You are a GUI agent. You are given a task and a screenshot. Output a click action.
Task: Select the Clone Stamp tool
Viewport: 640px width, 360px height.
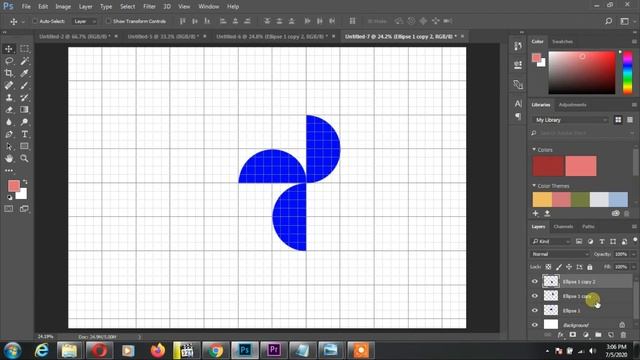(x=9, y=98)
